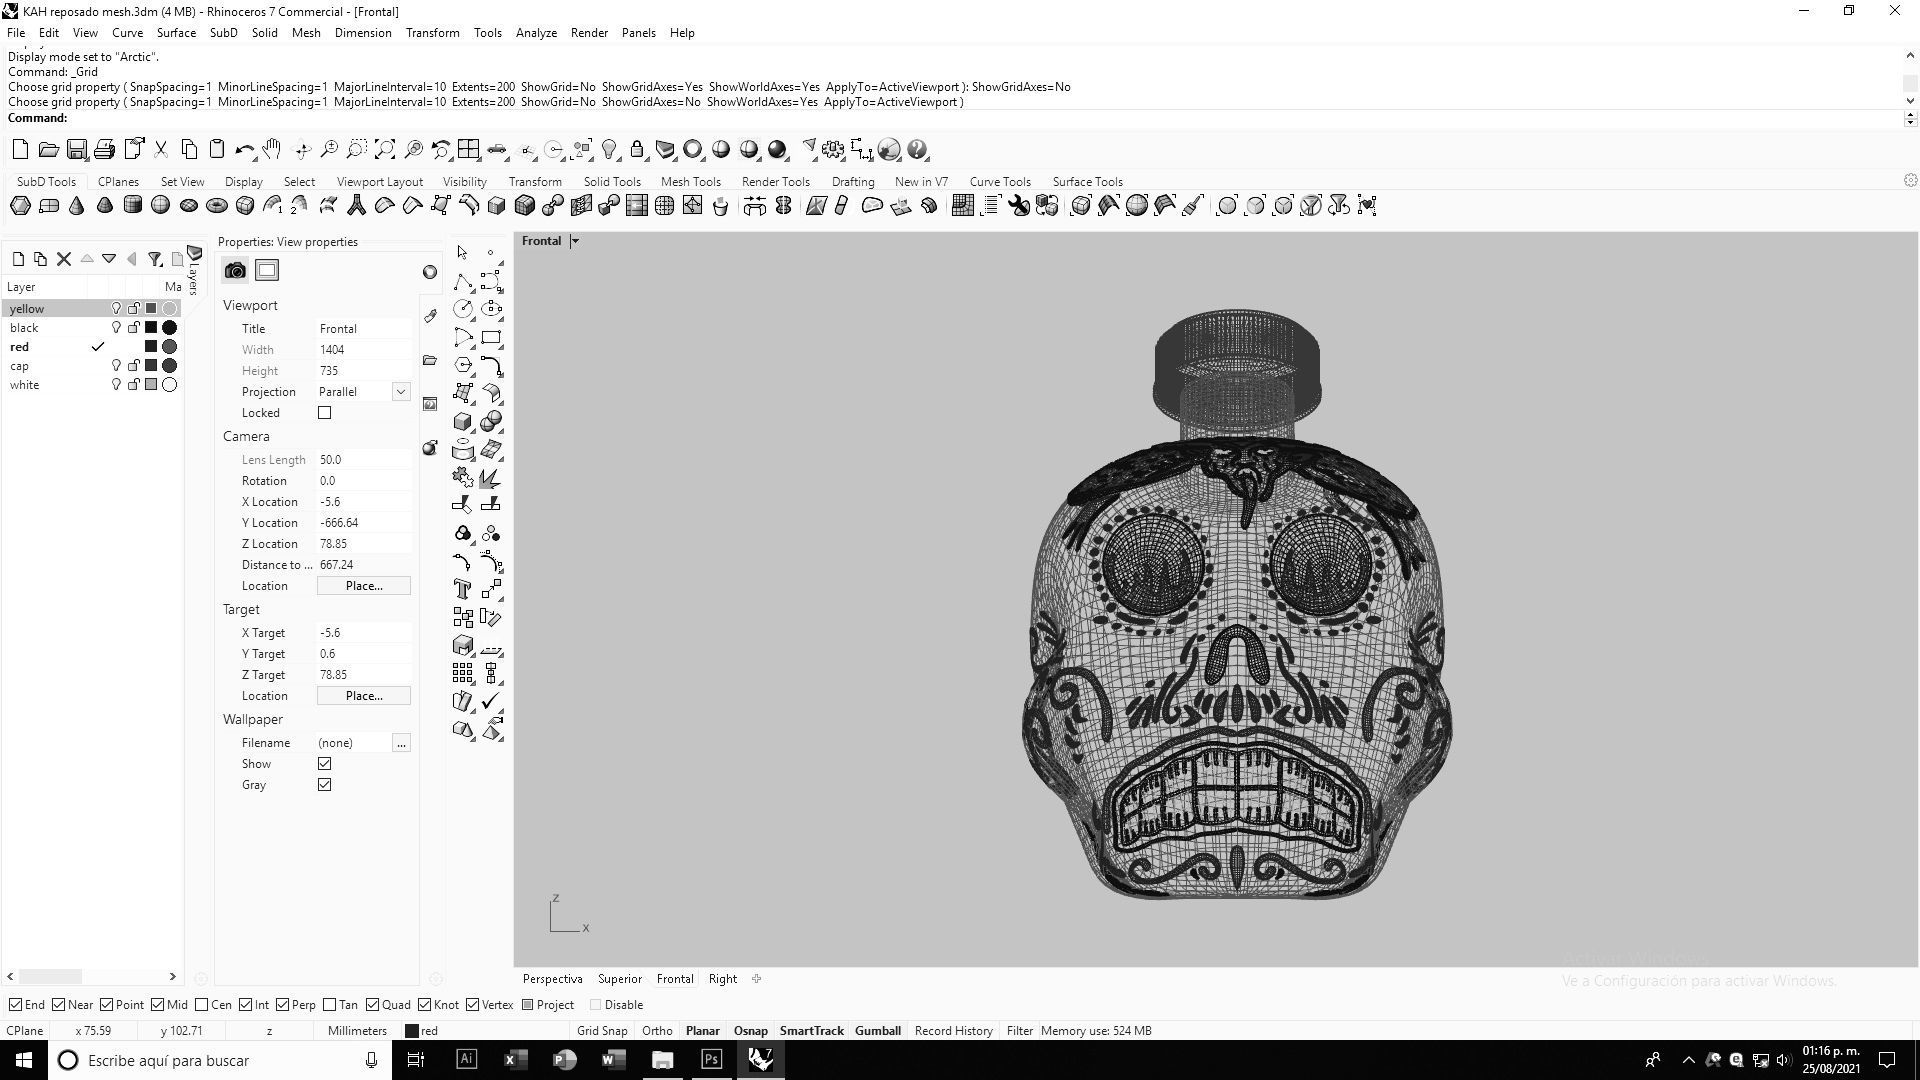The image size is (1920, 1080).
Task: Click wallpaper filename browse button
Action: (x=401, y=743)
